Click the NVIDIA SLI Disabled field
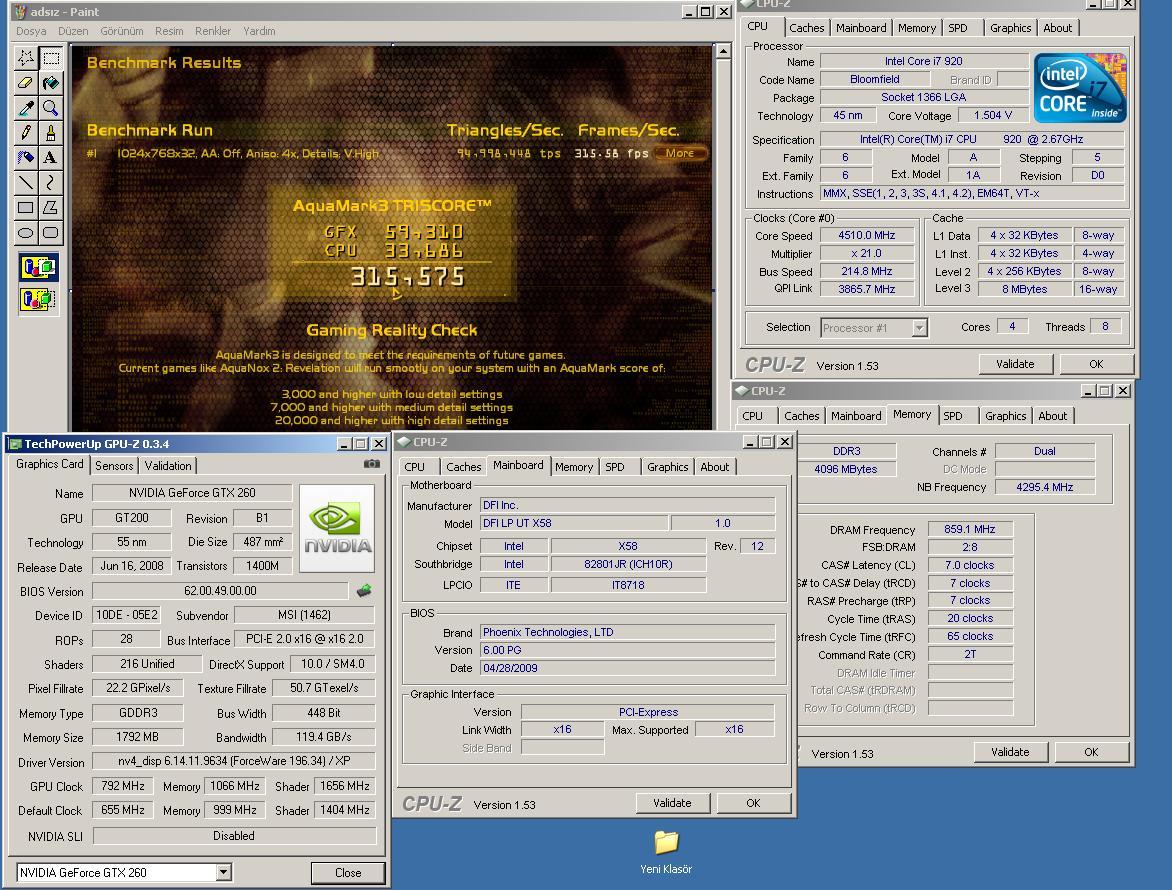The height and width of the screenshot is (890, 1172). point(234,836)
